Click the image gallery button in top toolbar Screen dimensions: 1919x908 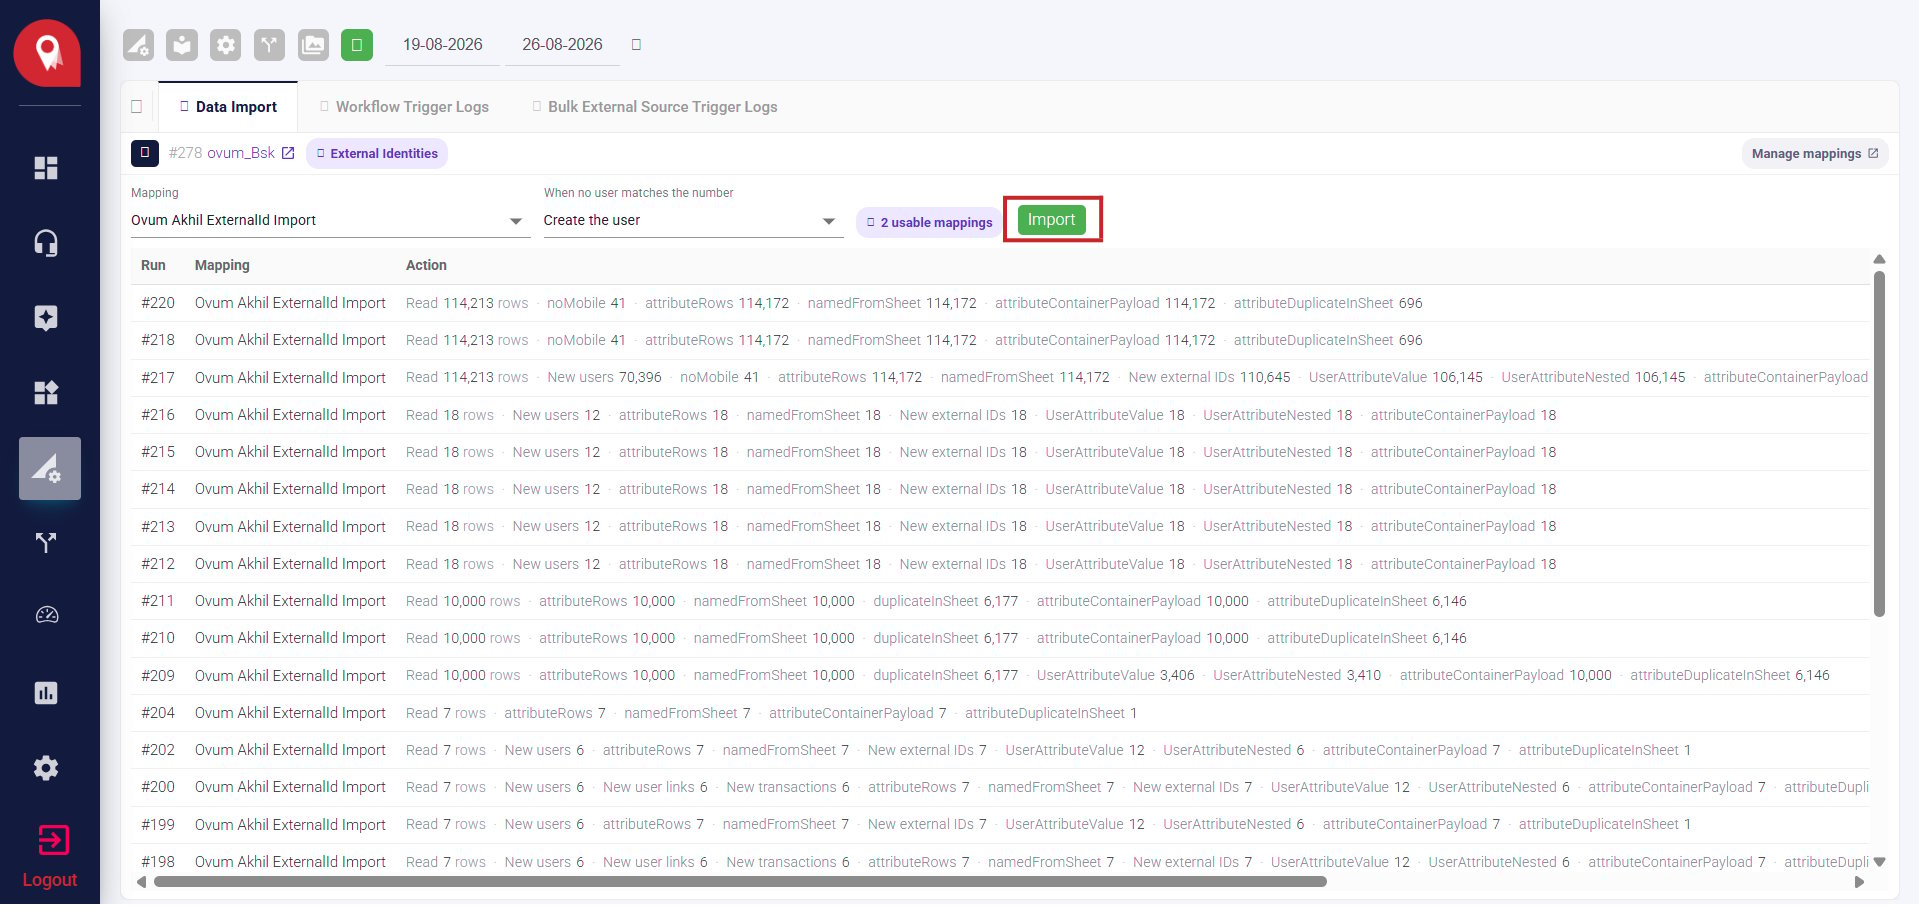click(313, 45)
